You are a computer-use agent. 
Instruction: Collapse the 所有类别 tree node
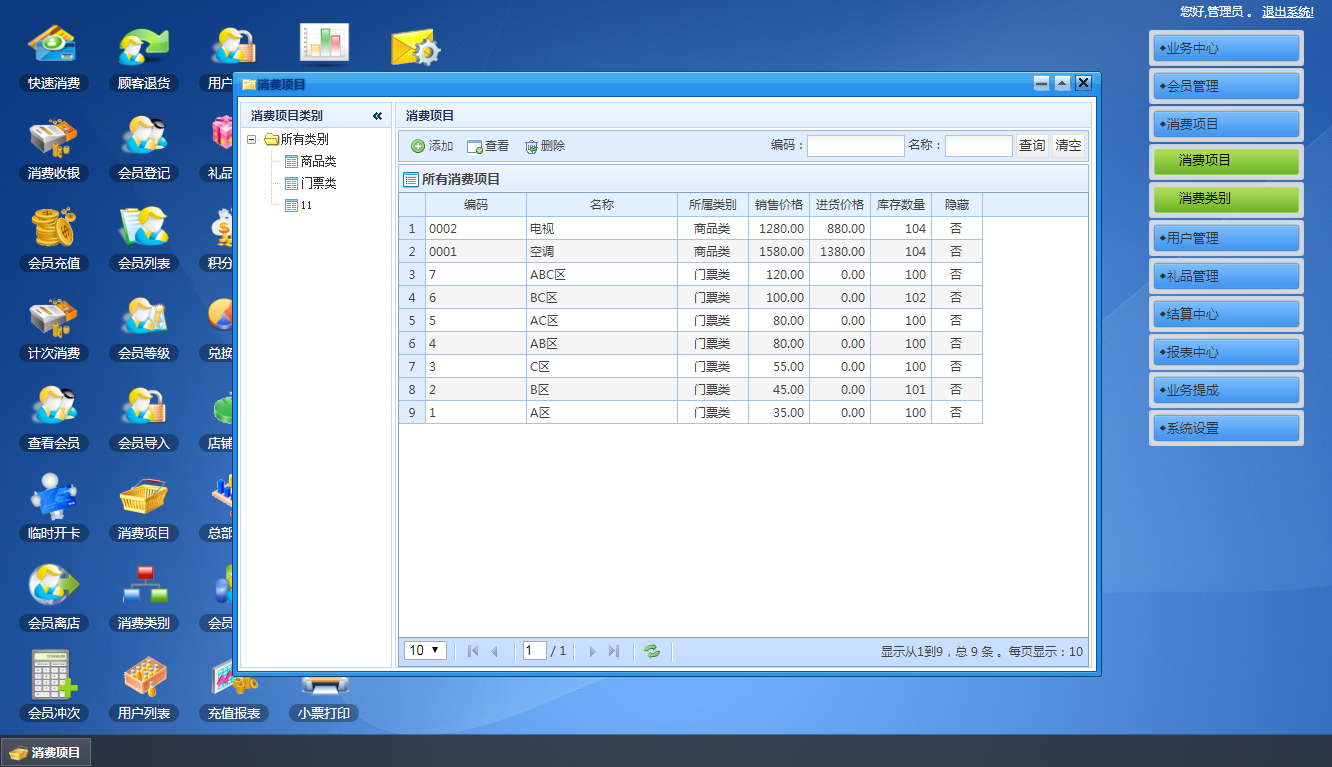coord(252,140)
